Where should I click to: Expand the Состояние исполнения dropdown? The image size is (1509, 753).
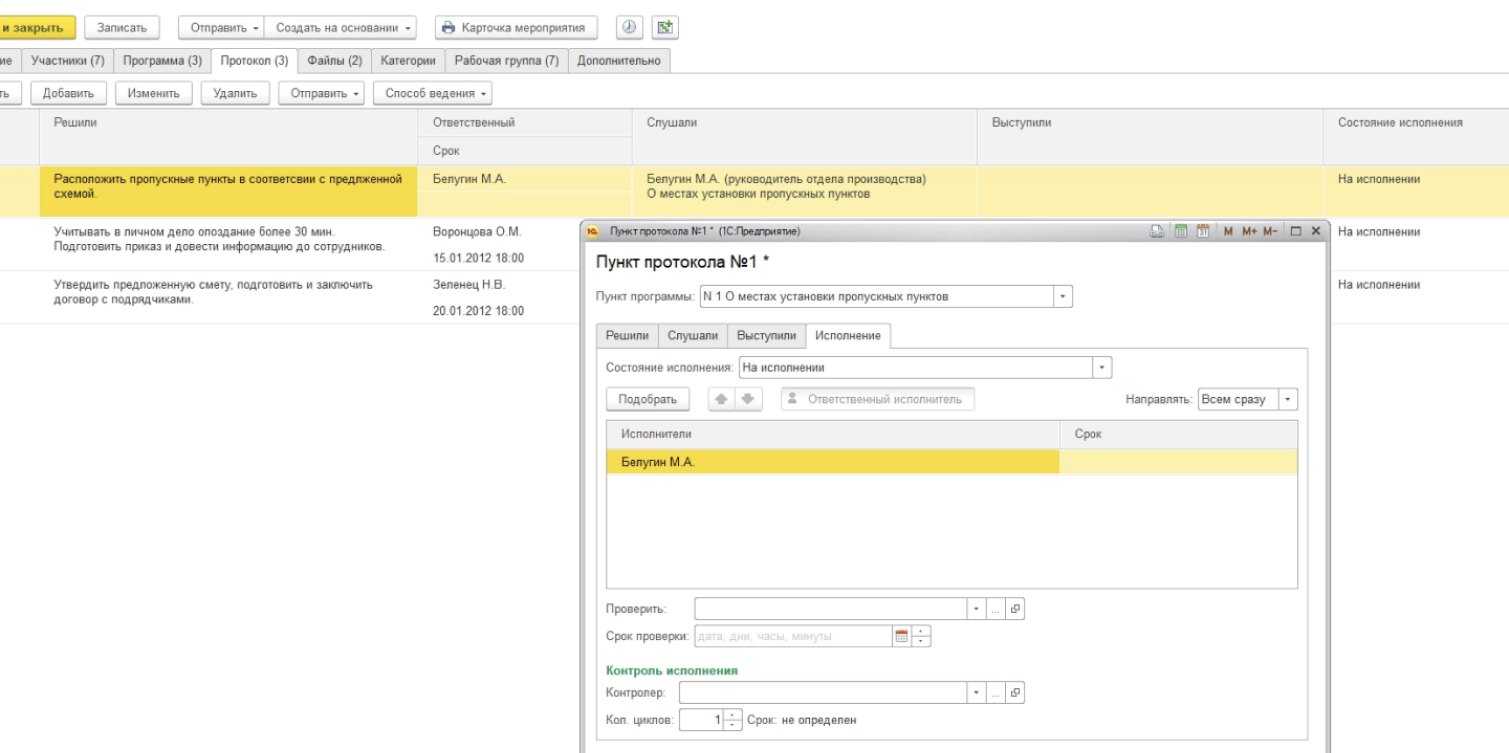tap(1103, 367)
